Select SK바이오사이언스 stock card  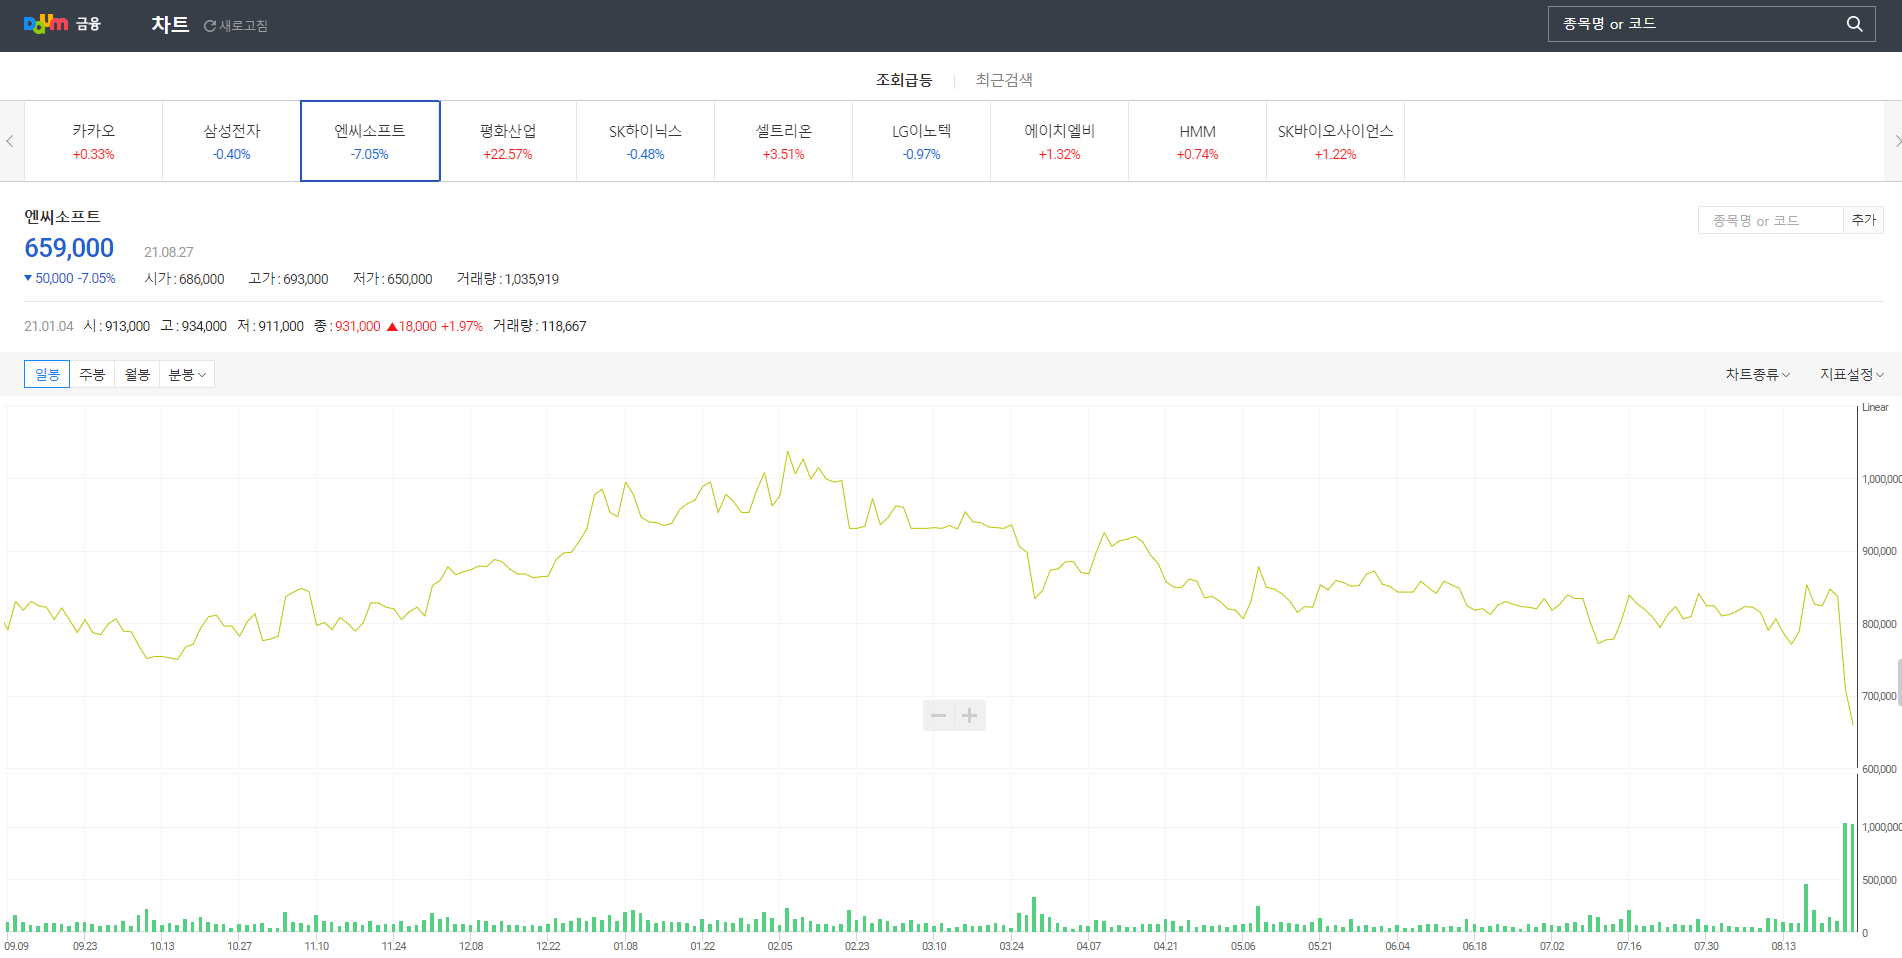[x=1335, y=141]
